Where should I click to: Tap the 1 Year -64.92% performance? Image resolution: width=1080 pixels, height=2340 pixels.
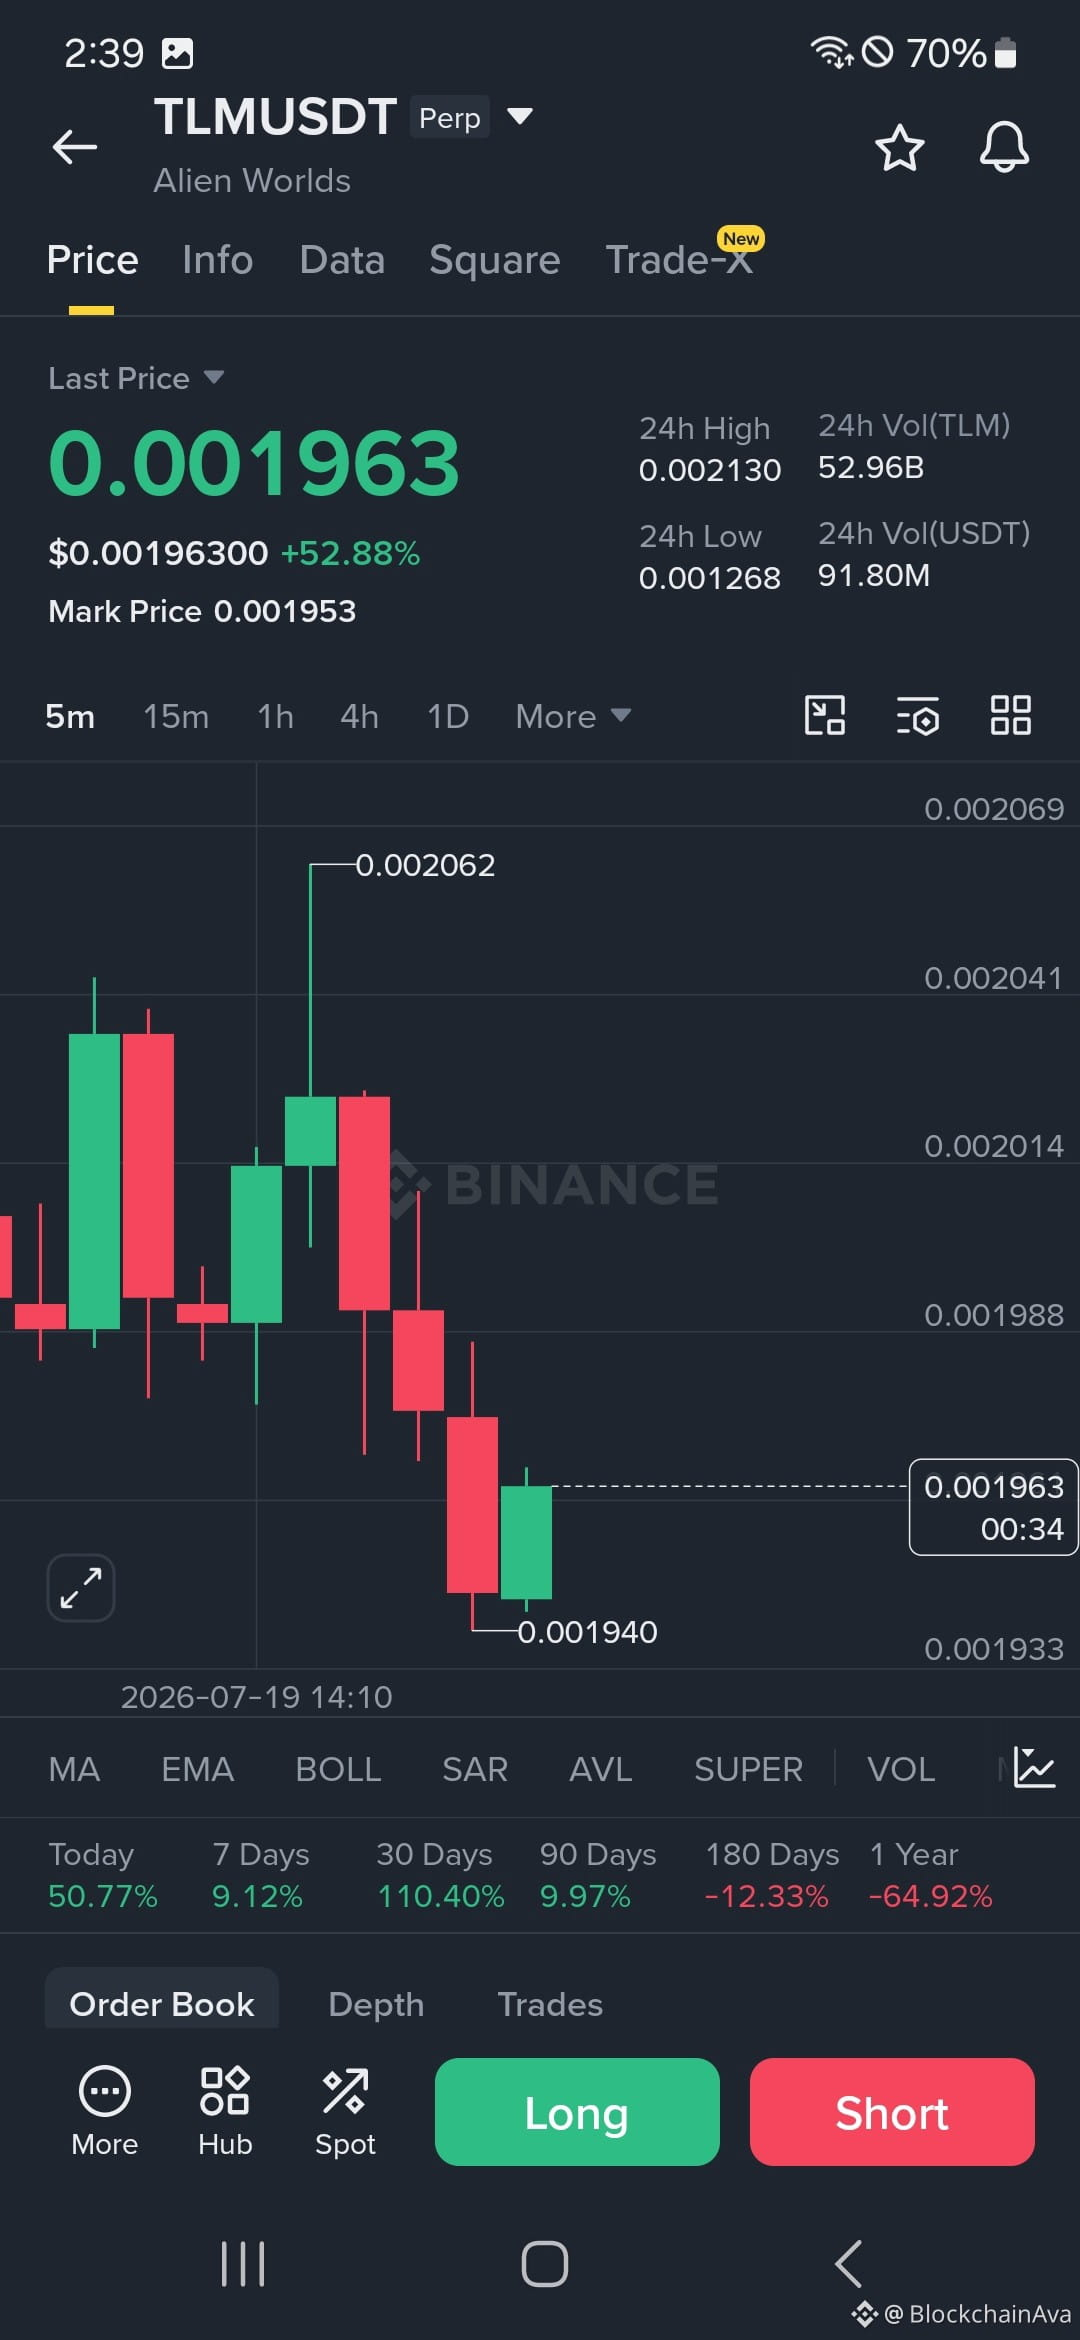[931, 1875]
